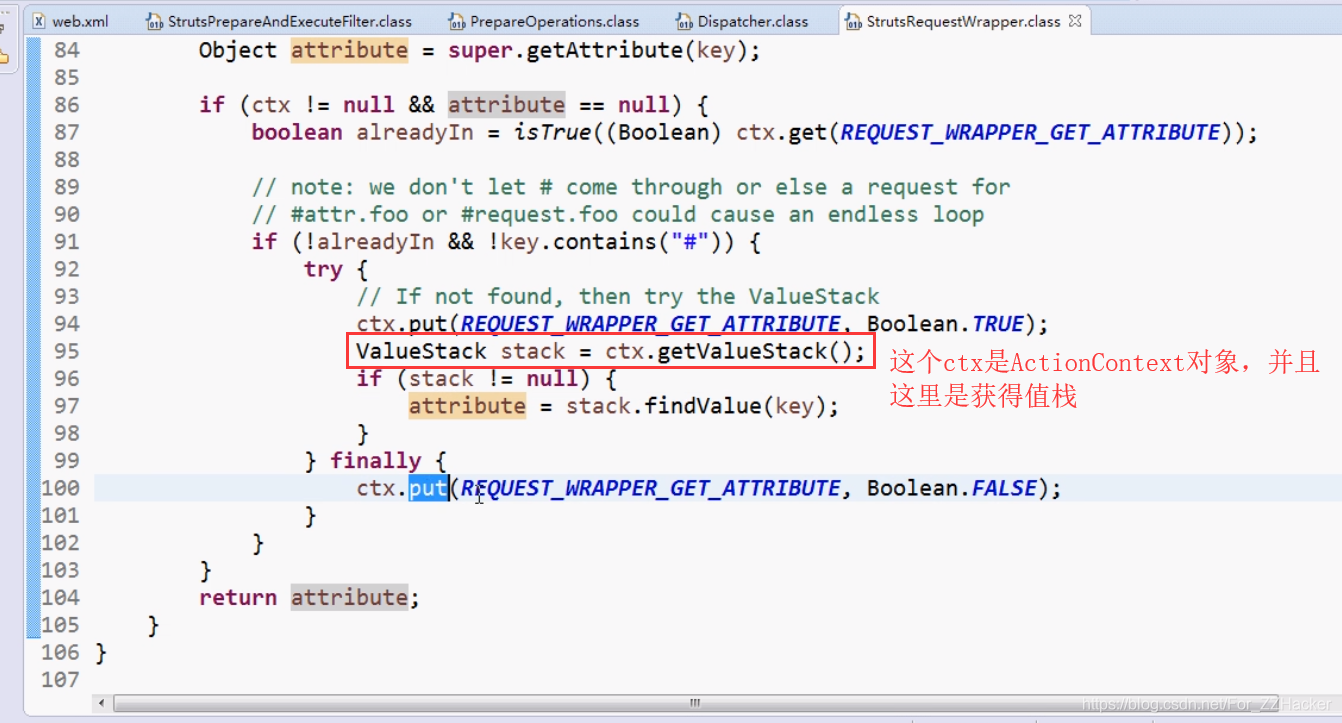
Task: Click line number 84 in the gutter
Action: point(66,50)
